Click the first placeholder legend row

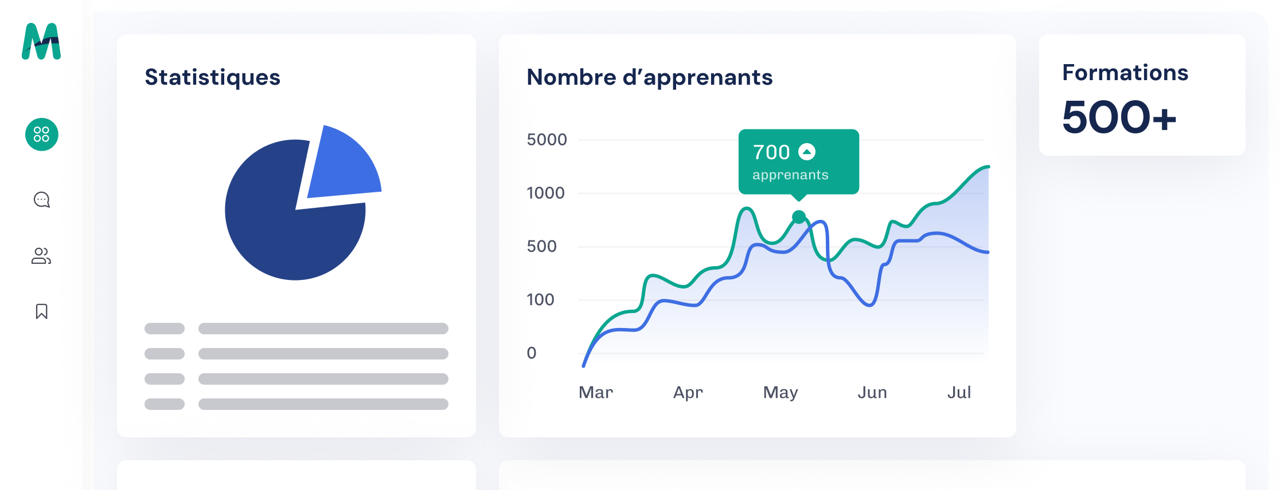[296, 328]
